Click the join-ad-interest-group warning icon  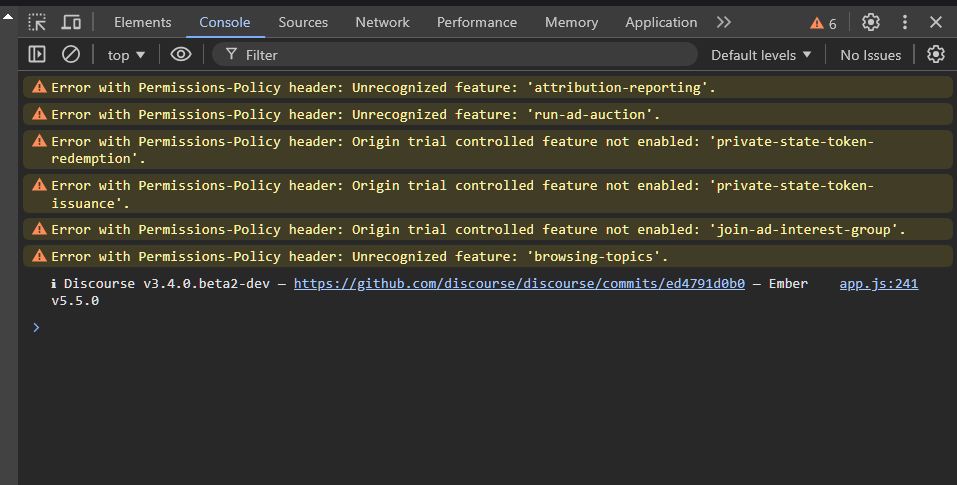point(40,229)
